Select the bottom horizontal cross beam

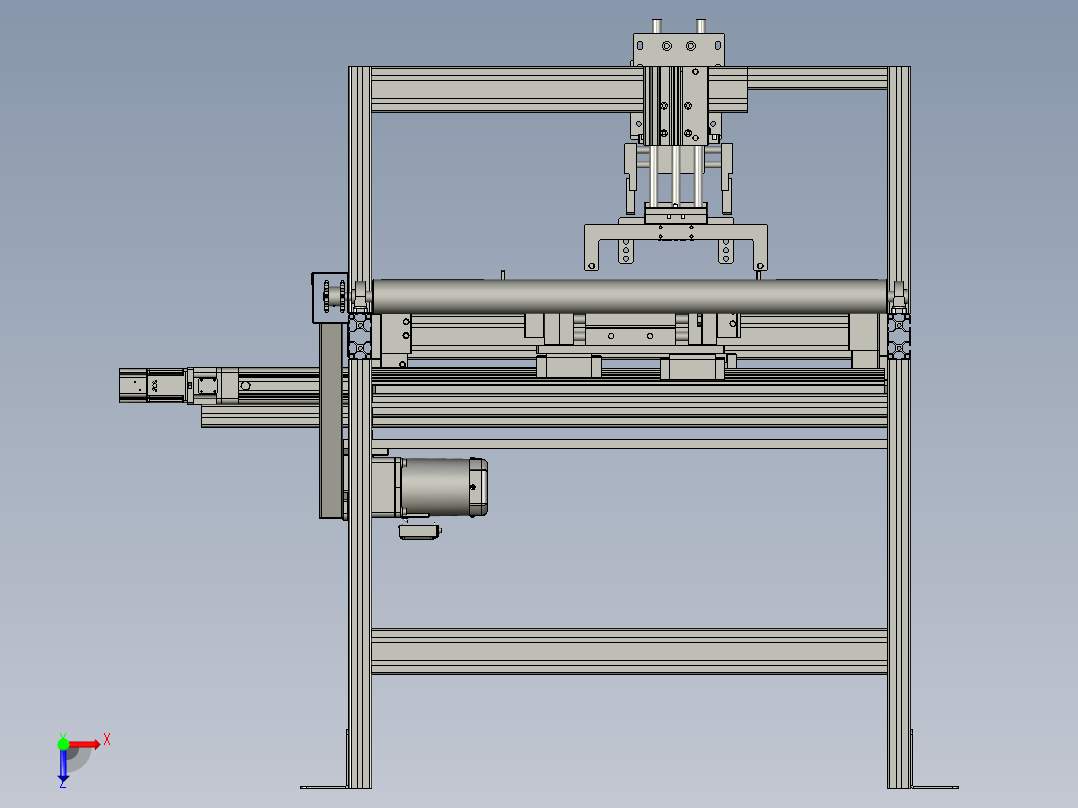[x=629, y=651]
